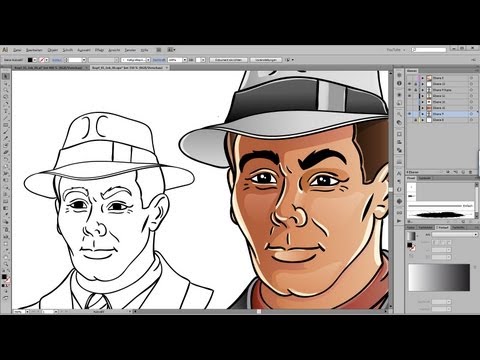Click the trash icon in Ebenen panel
The height and width of the screenshot is (360, 480).
[x=470, y=172]
